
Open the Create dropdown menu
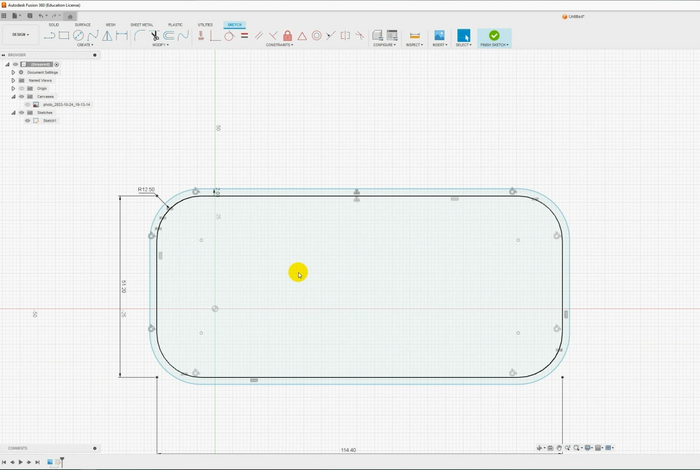click(x=85, y=45)
